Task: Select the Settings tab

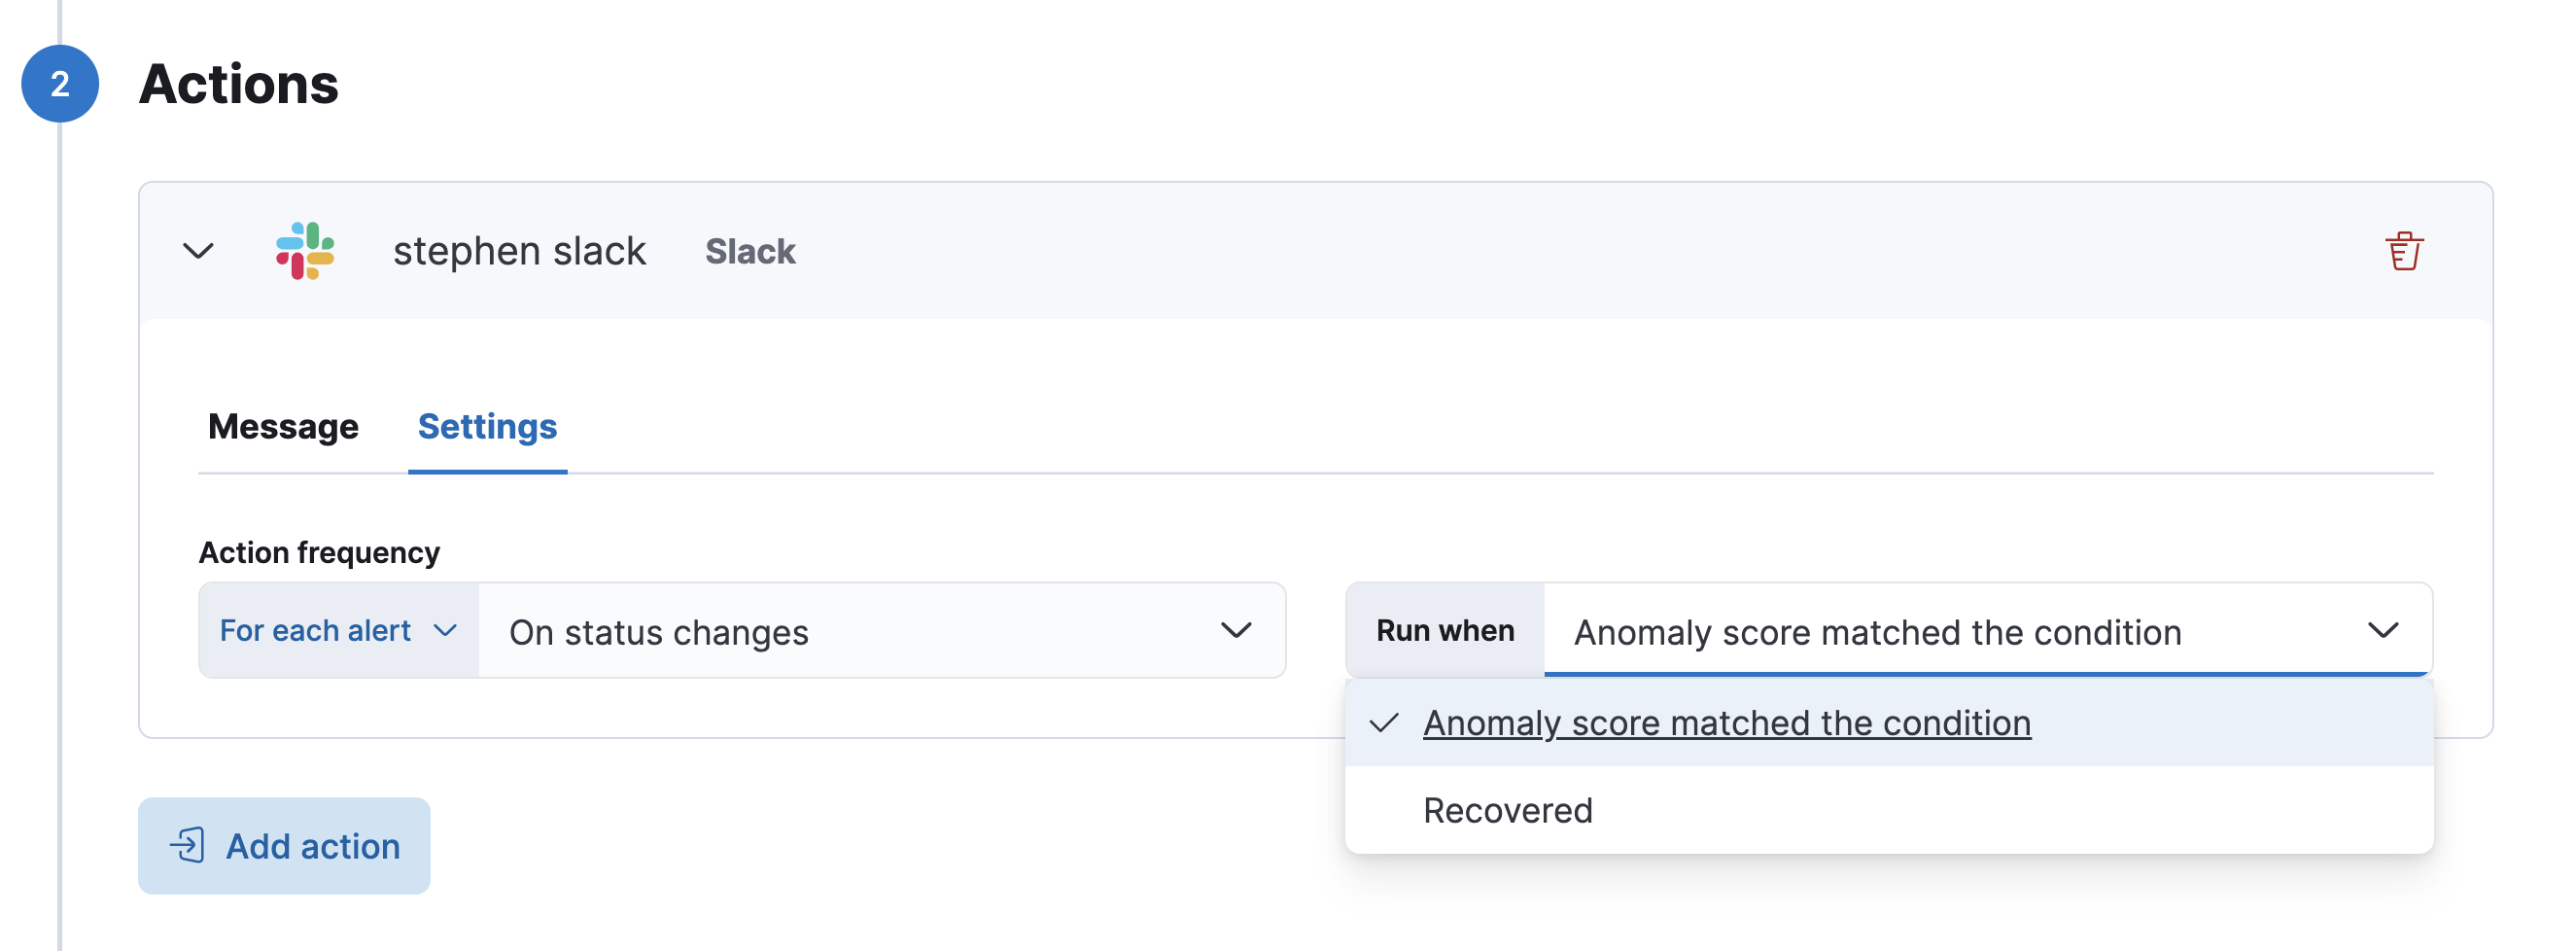Action: coord(487,427)
